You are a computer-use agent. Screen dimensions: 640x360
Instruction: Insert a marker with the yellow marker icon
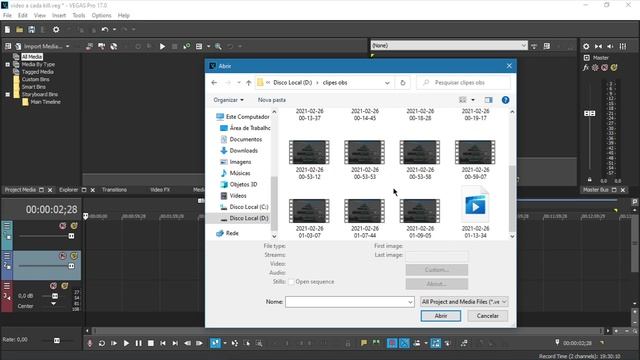pyautogui.click(x=364, y=344)
